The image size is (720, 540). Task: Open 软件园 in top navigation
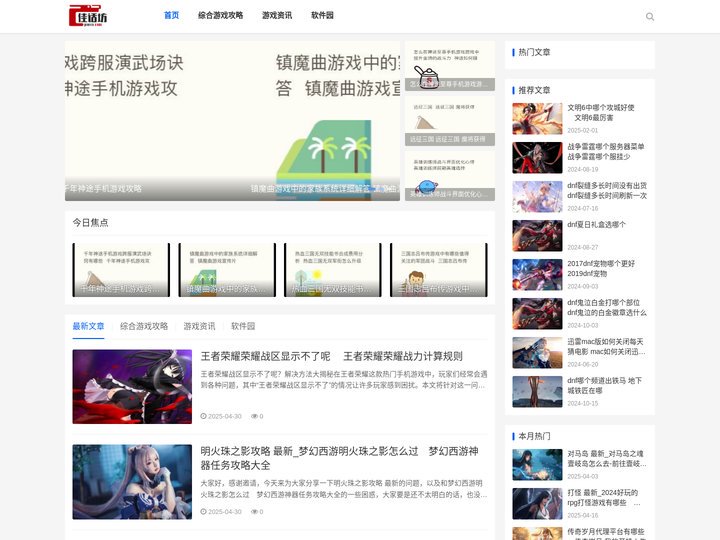(x=322, y=15)
